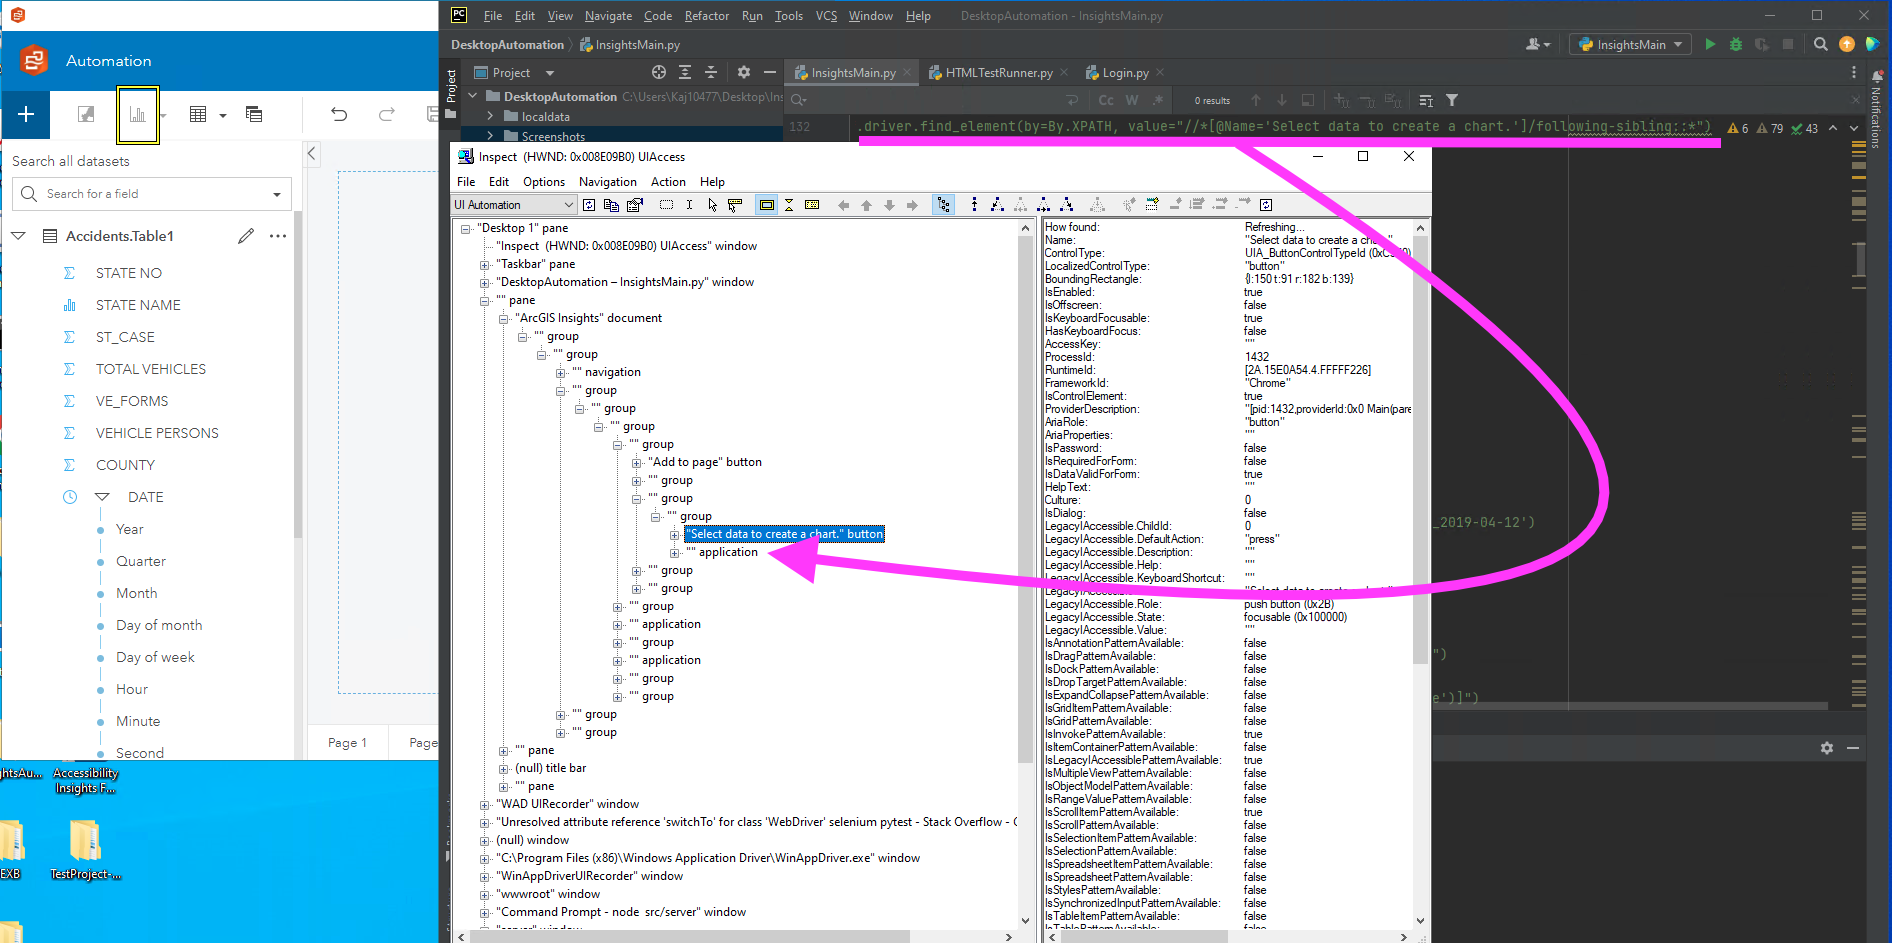
Task: Redo the last action in Insights
Action: click(387, 114)
